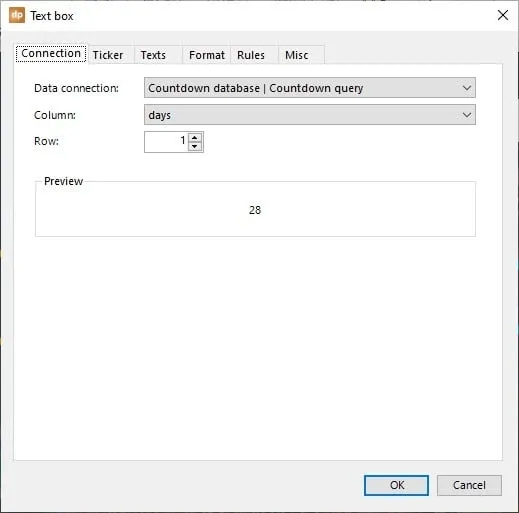Switch to the Ticker tab
This screenshot has width=519, height=513.
click(108, 55)
